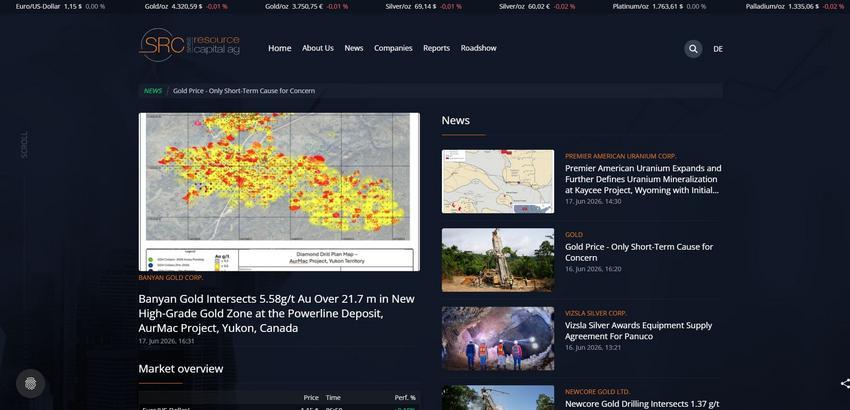Open Gold Price - Only Short-Term Cause headline in list
This screenshot has width=850, height=410.
tap(639, 252)
